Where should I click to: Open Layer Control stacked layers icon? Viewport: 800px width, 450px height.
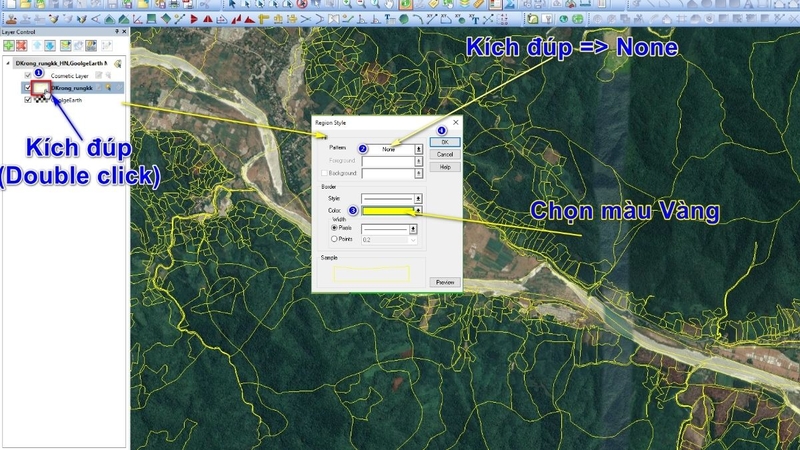464,5
